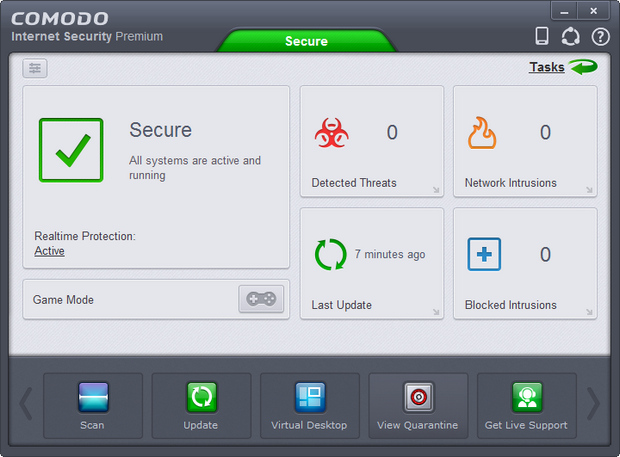Screen dimensions: 620x457
Task: Go to previous shortcuts with left arrow
Action: [x=26, y=404]
